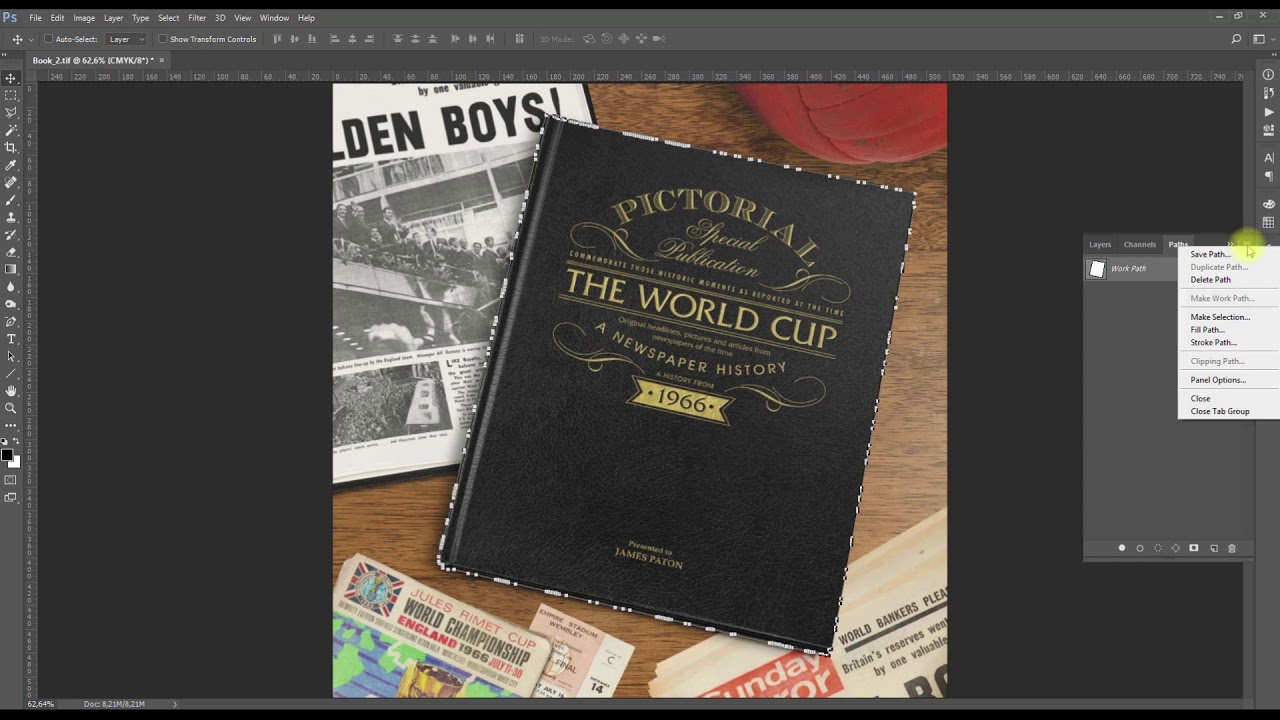Select the Dodge tool
The image size is (1280, 720).
coord(11,304)
